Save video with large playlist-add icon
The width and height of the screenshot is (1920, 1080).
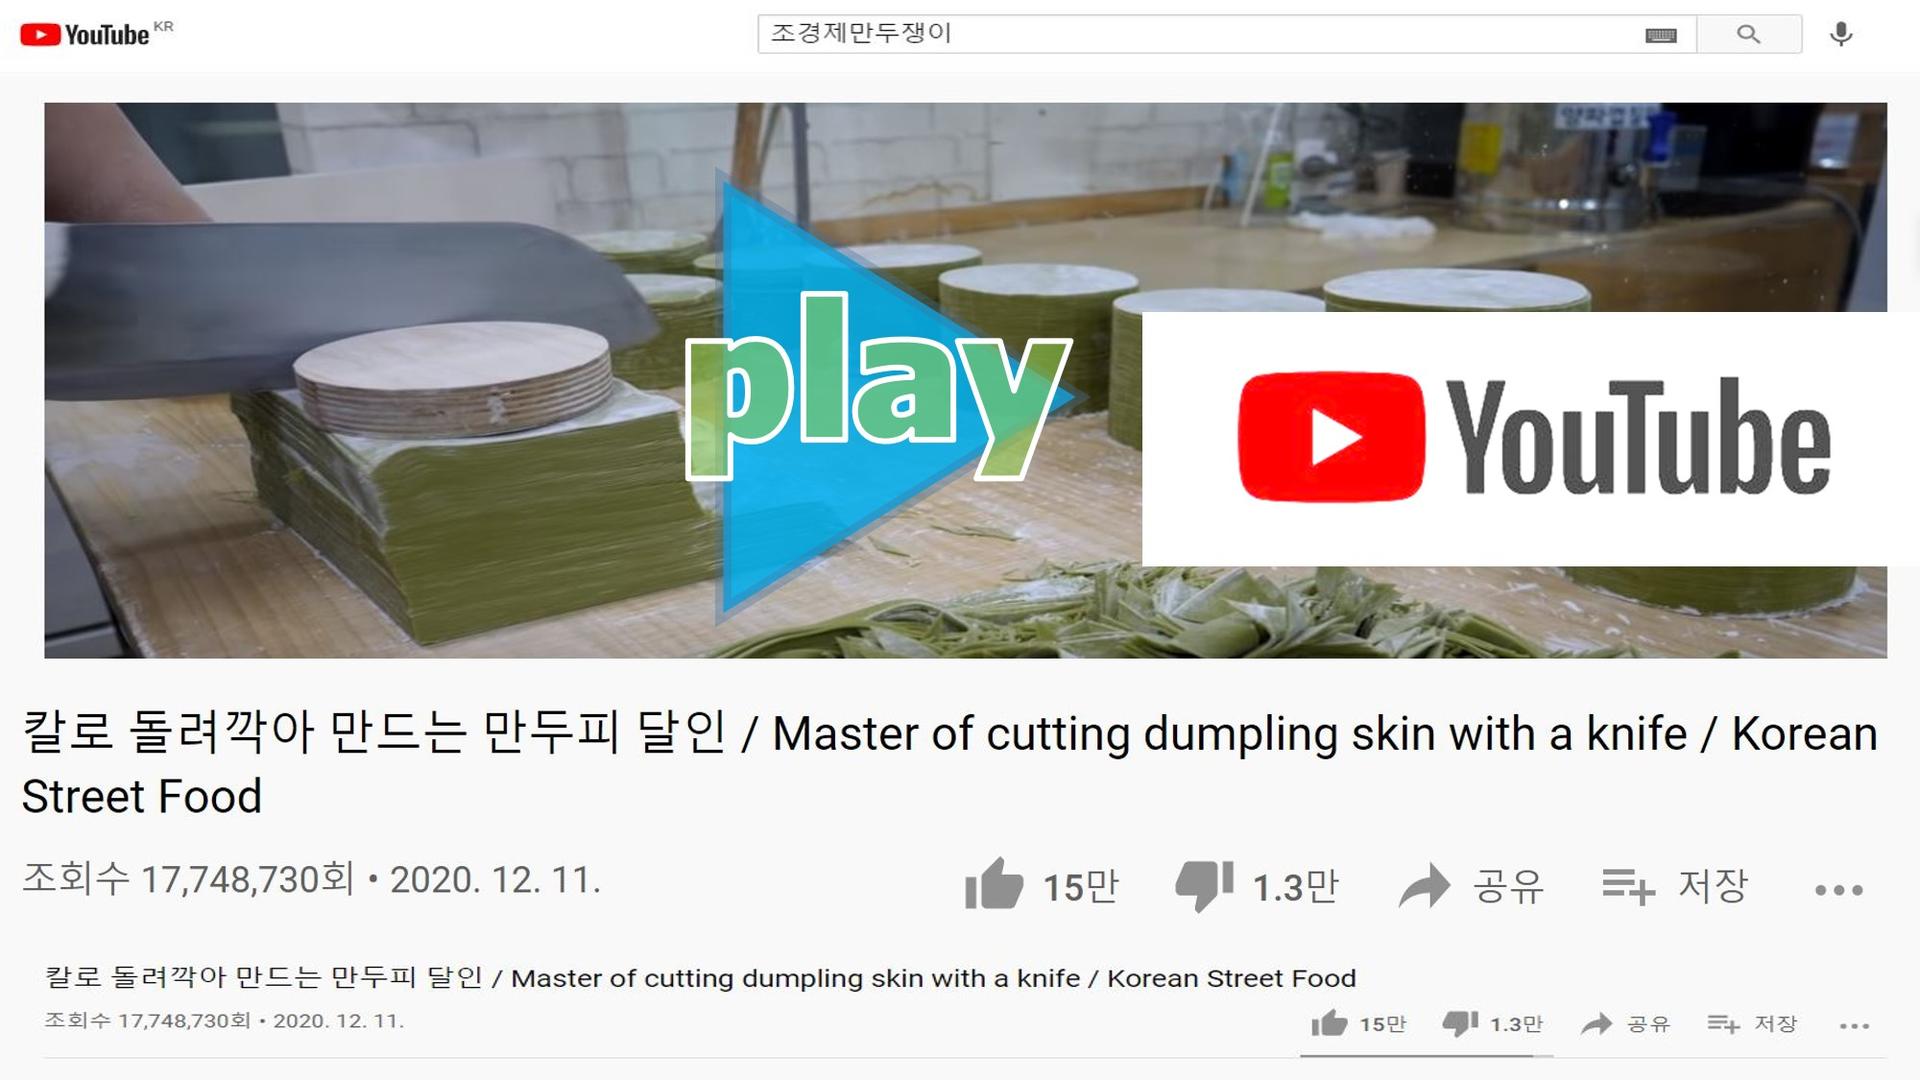click(1629, 886)
